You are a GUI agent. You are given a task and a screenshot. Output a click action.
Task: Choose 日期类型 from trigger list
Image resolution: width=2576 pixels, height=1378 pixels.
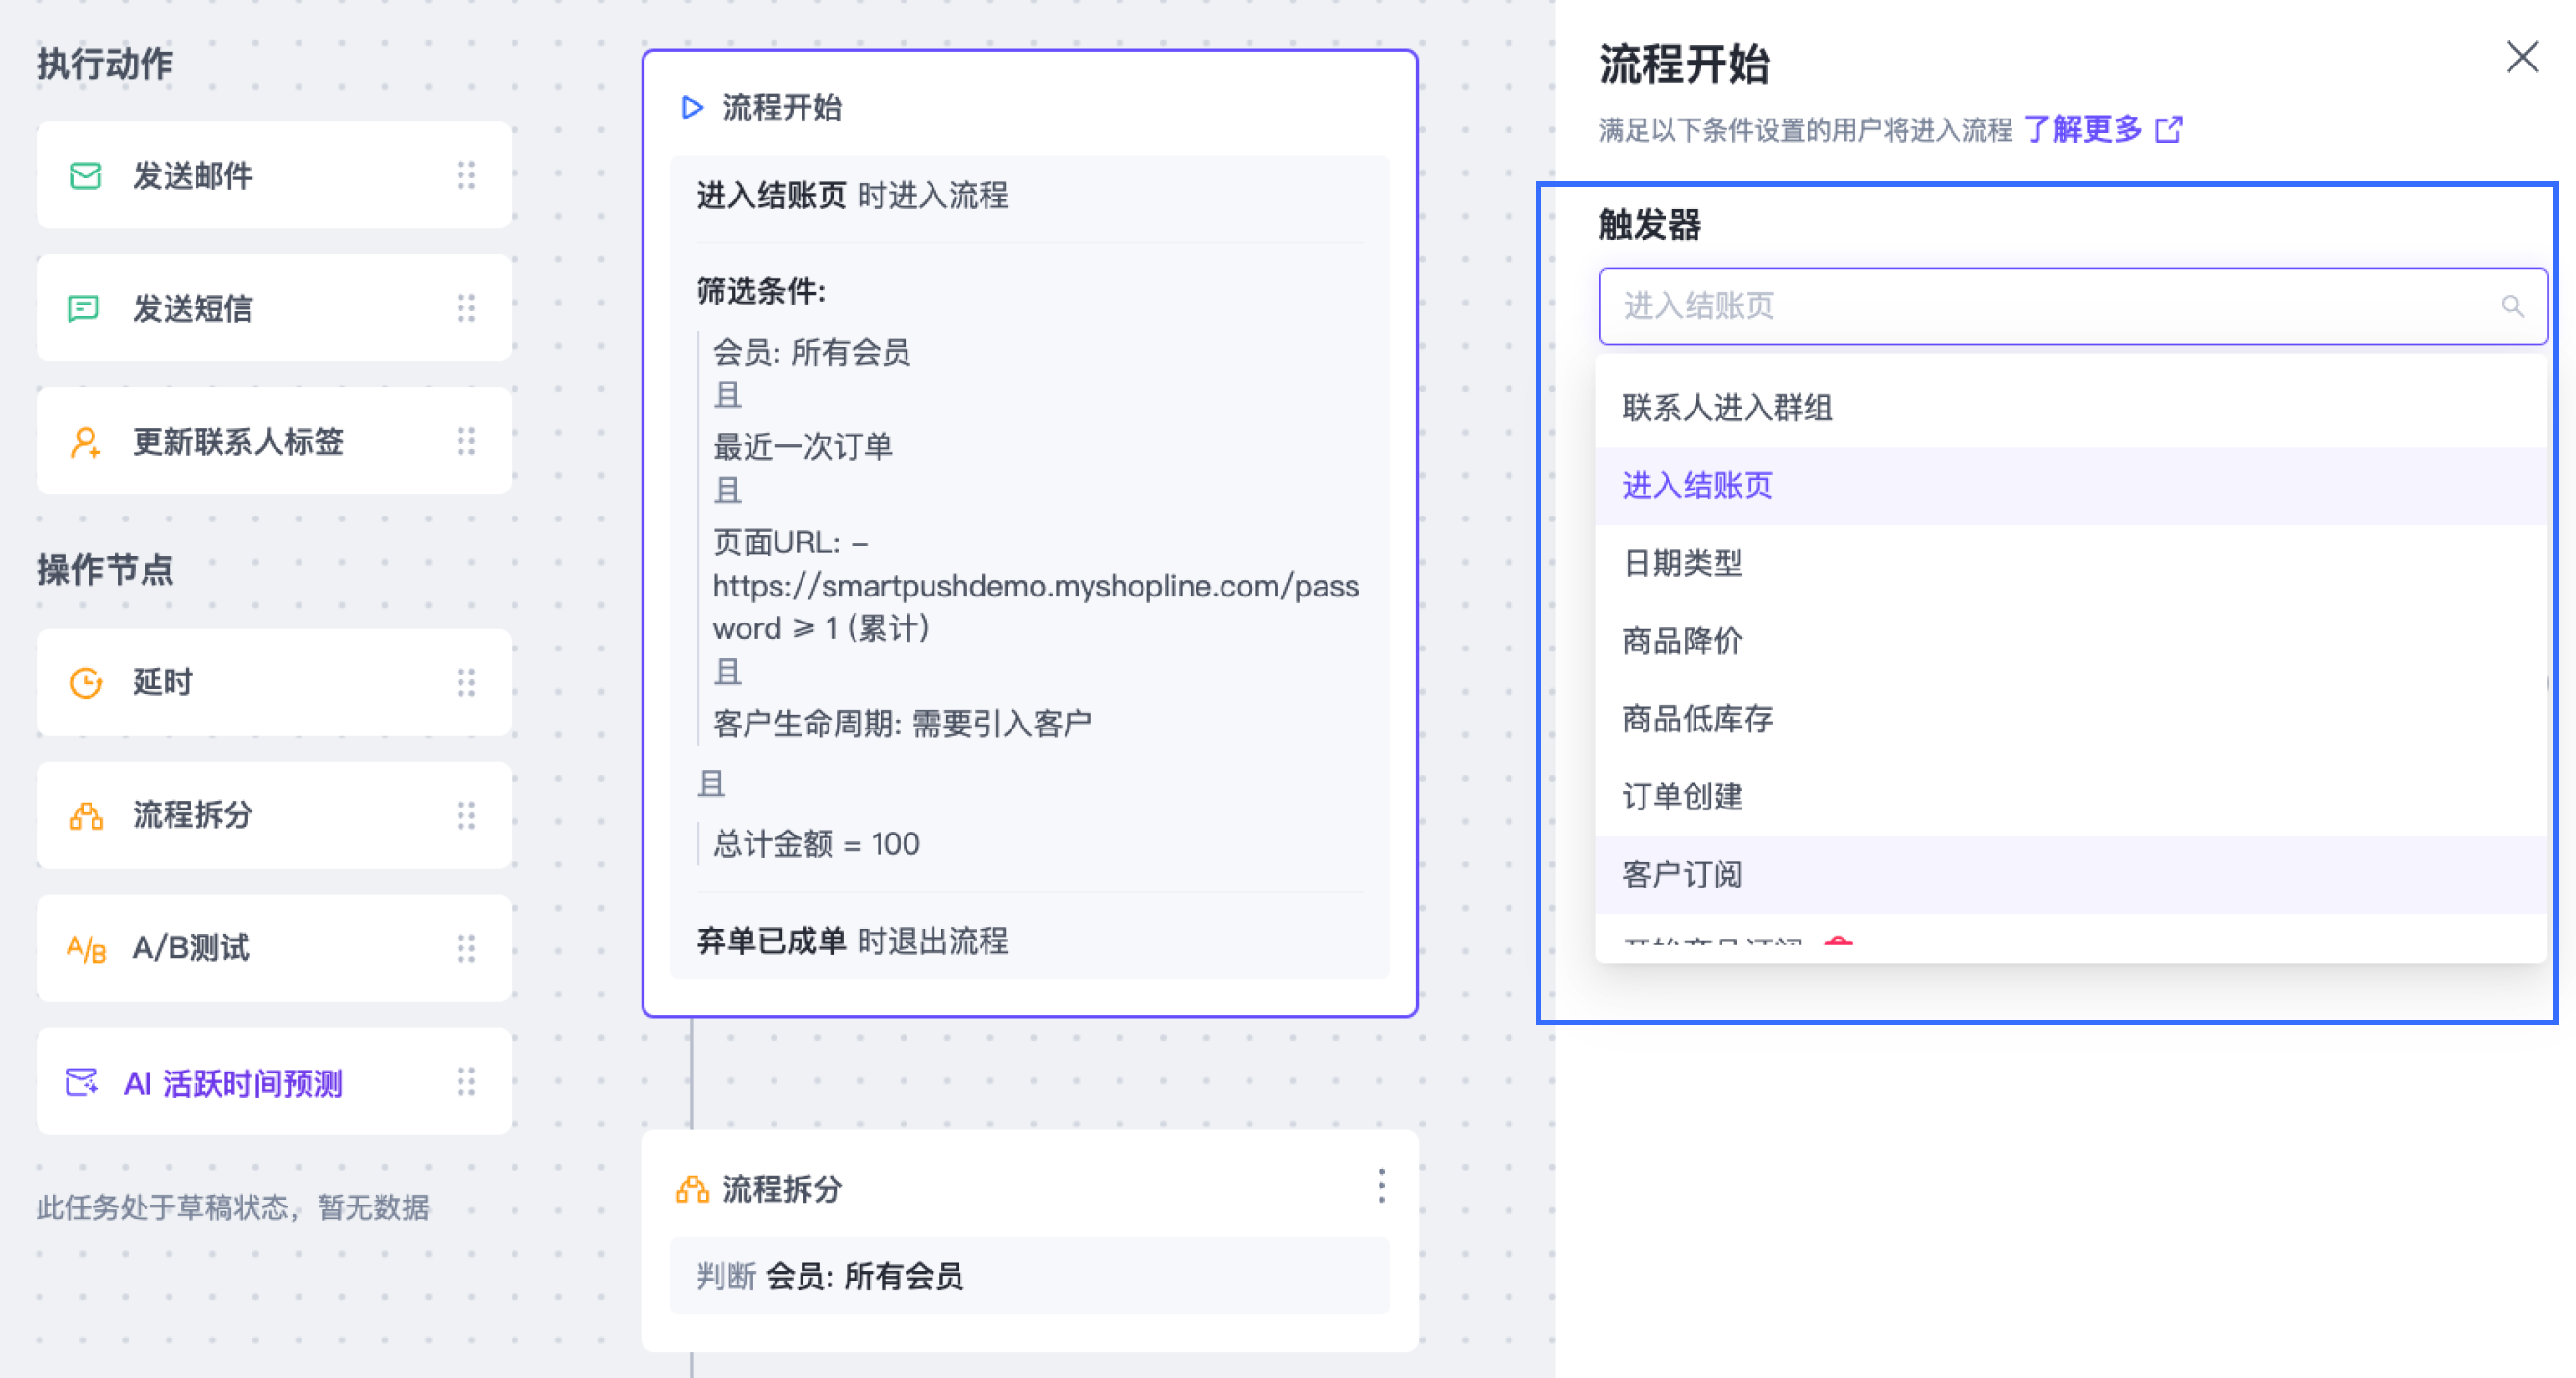pyautogui.click(x=1682, y=563)
